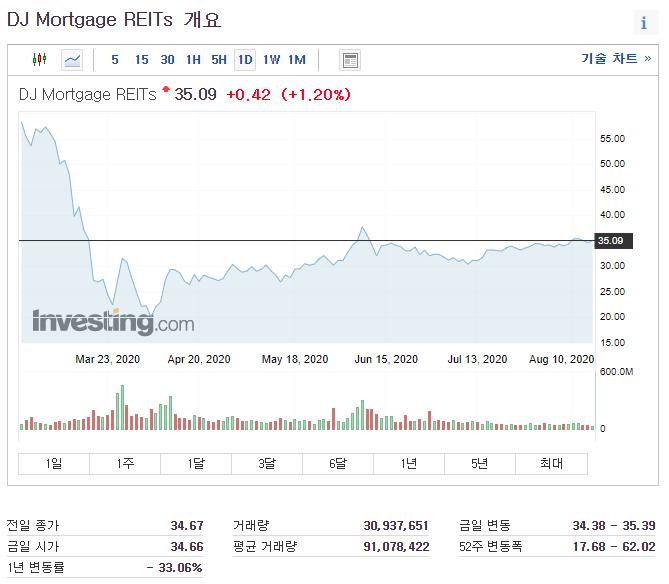
Task: Click the info icon at top right
Action: (644, 22)
